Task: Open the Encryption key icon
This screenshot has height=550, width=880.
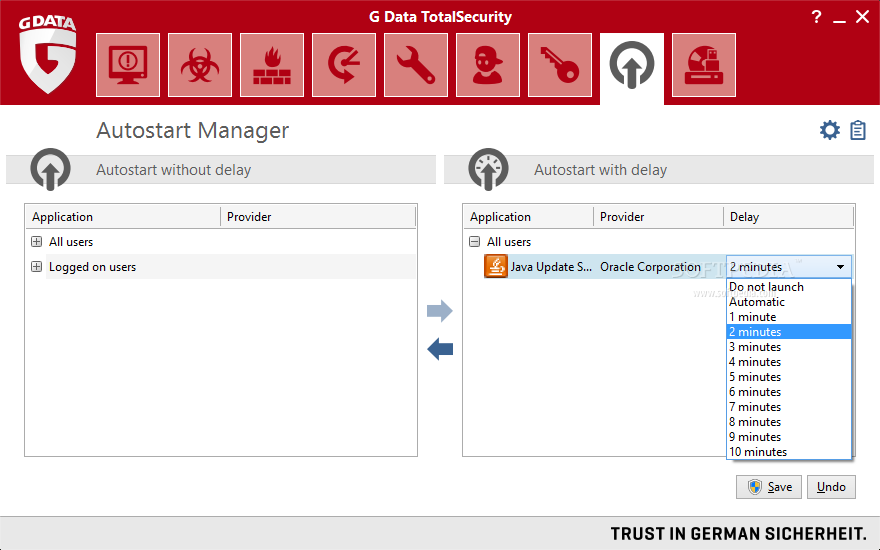Action: (x=560, y=65)
